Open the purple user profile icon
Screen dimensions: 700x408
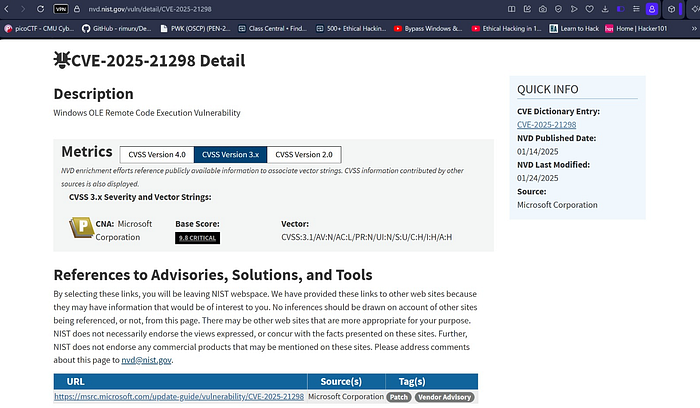(652, 9)
